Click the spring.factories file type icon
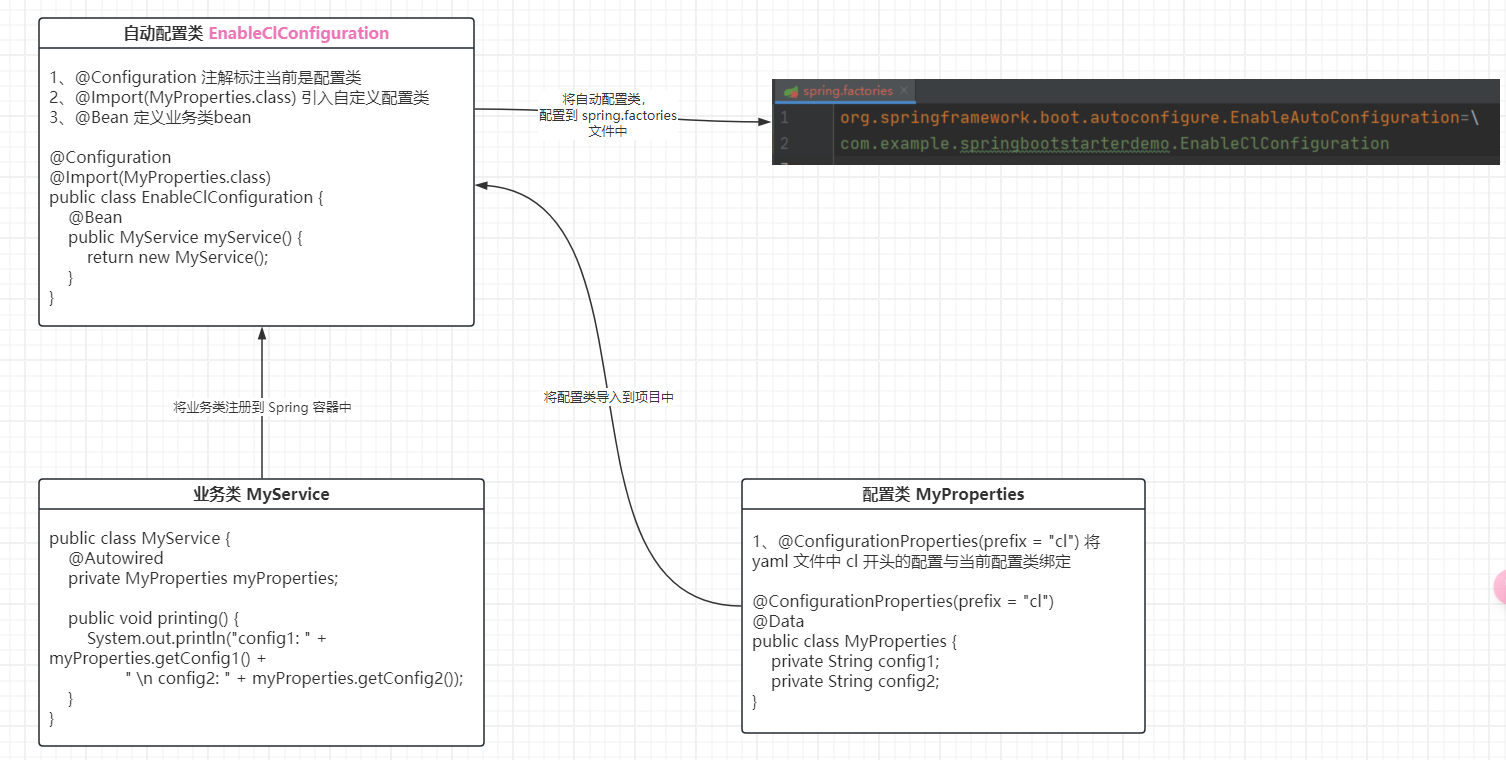This screenshot has height=760, width=1506. pyautogui.click(x=791, y=91)
